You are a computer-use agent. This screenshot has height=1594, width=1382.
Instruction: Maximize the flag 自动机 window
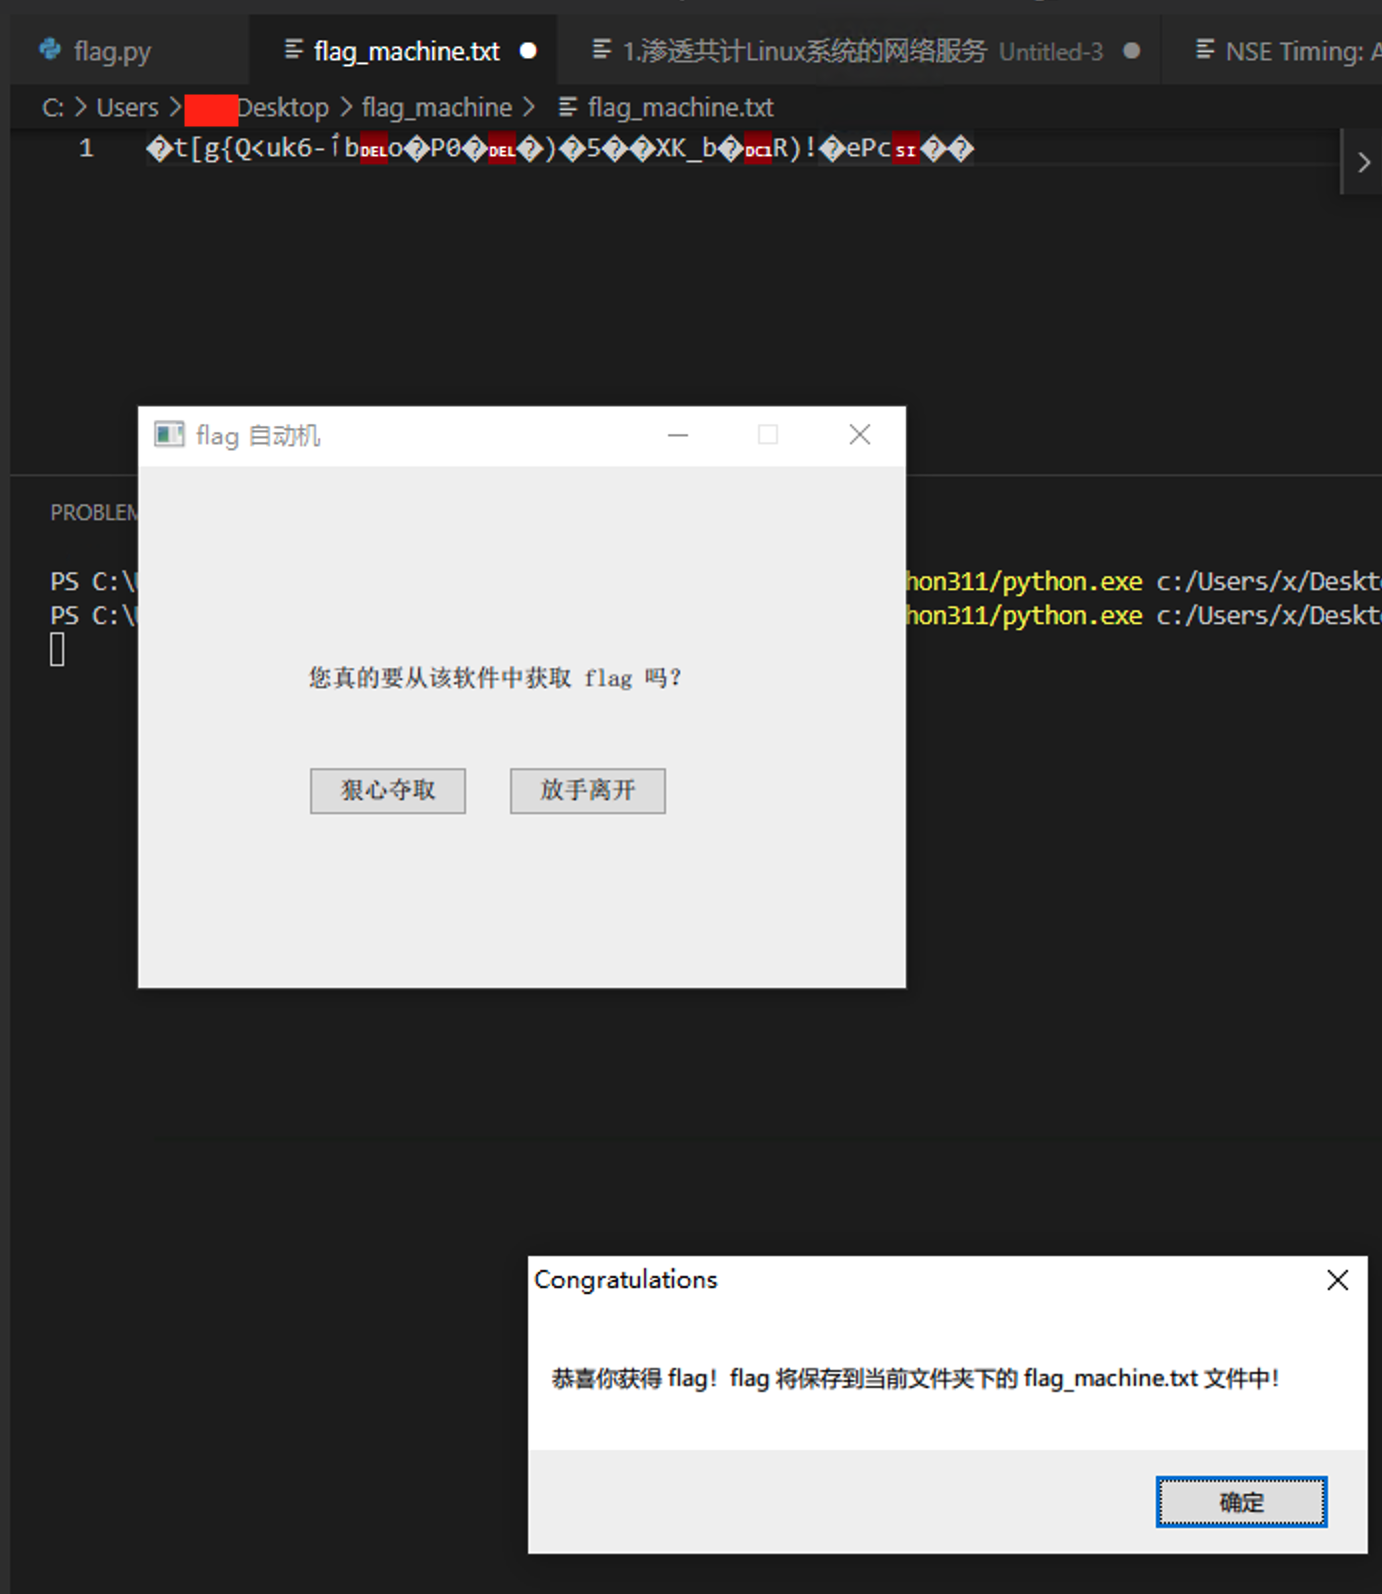click(768, 435)
